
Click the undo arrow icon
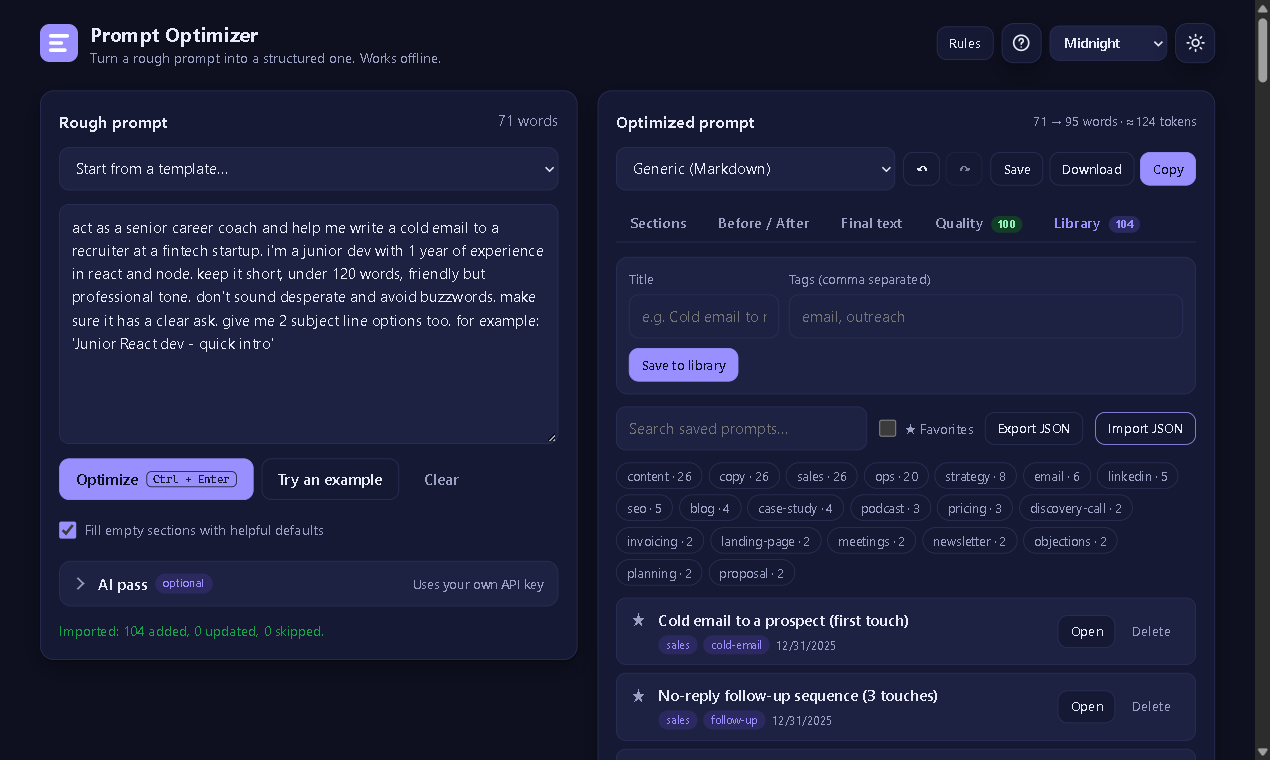tap(922, 169)
